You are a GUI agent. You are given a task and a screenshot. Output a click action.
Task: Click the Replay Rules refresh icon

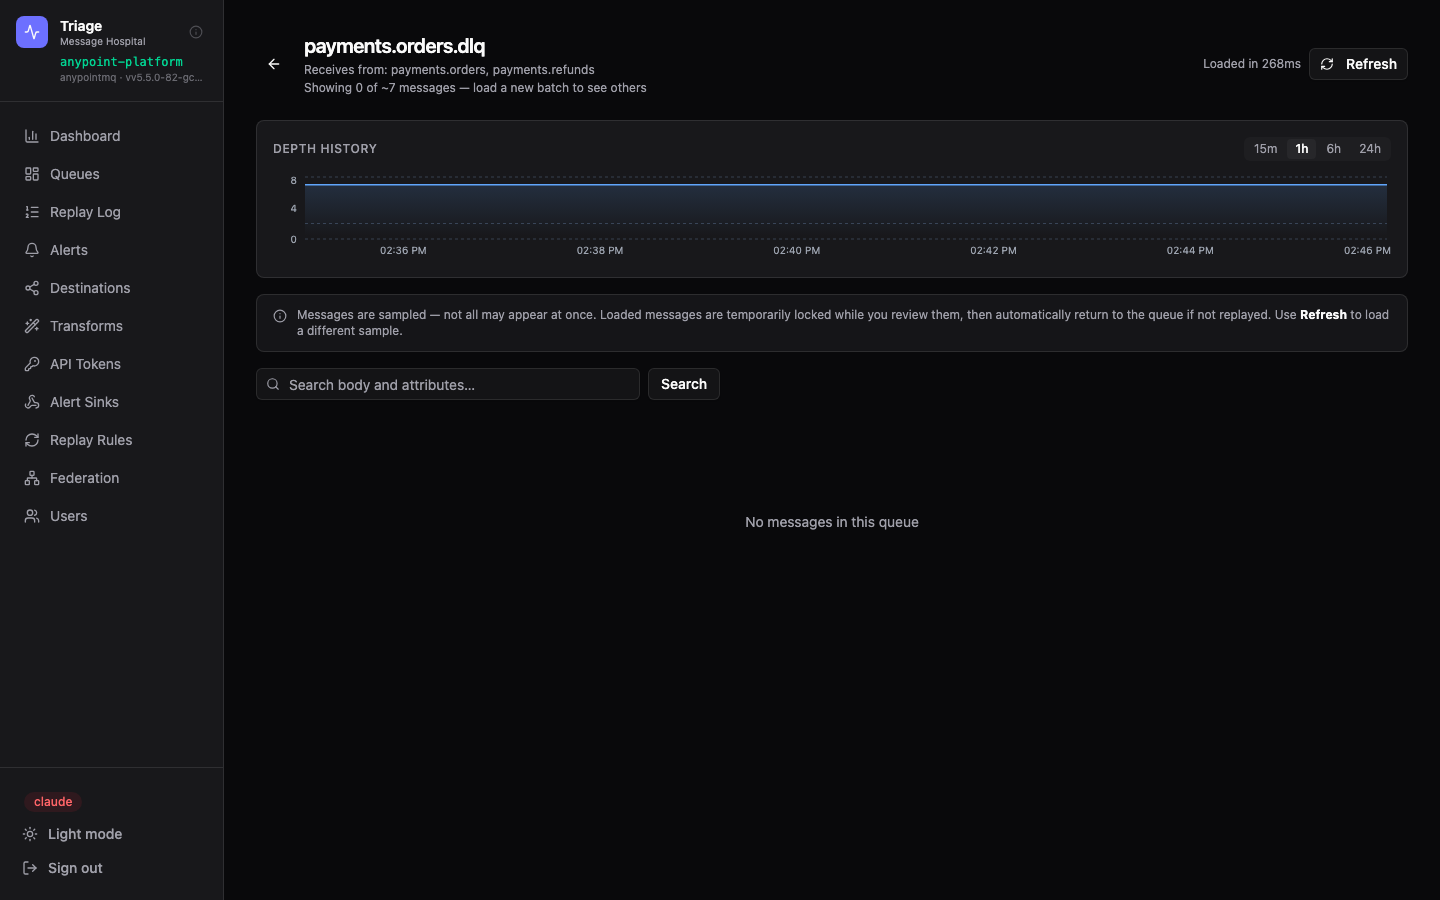pos(32,440)
